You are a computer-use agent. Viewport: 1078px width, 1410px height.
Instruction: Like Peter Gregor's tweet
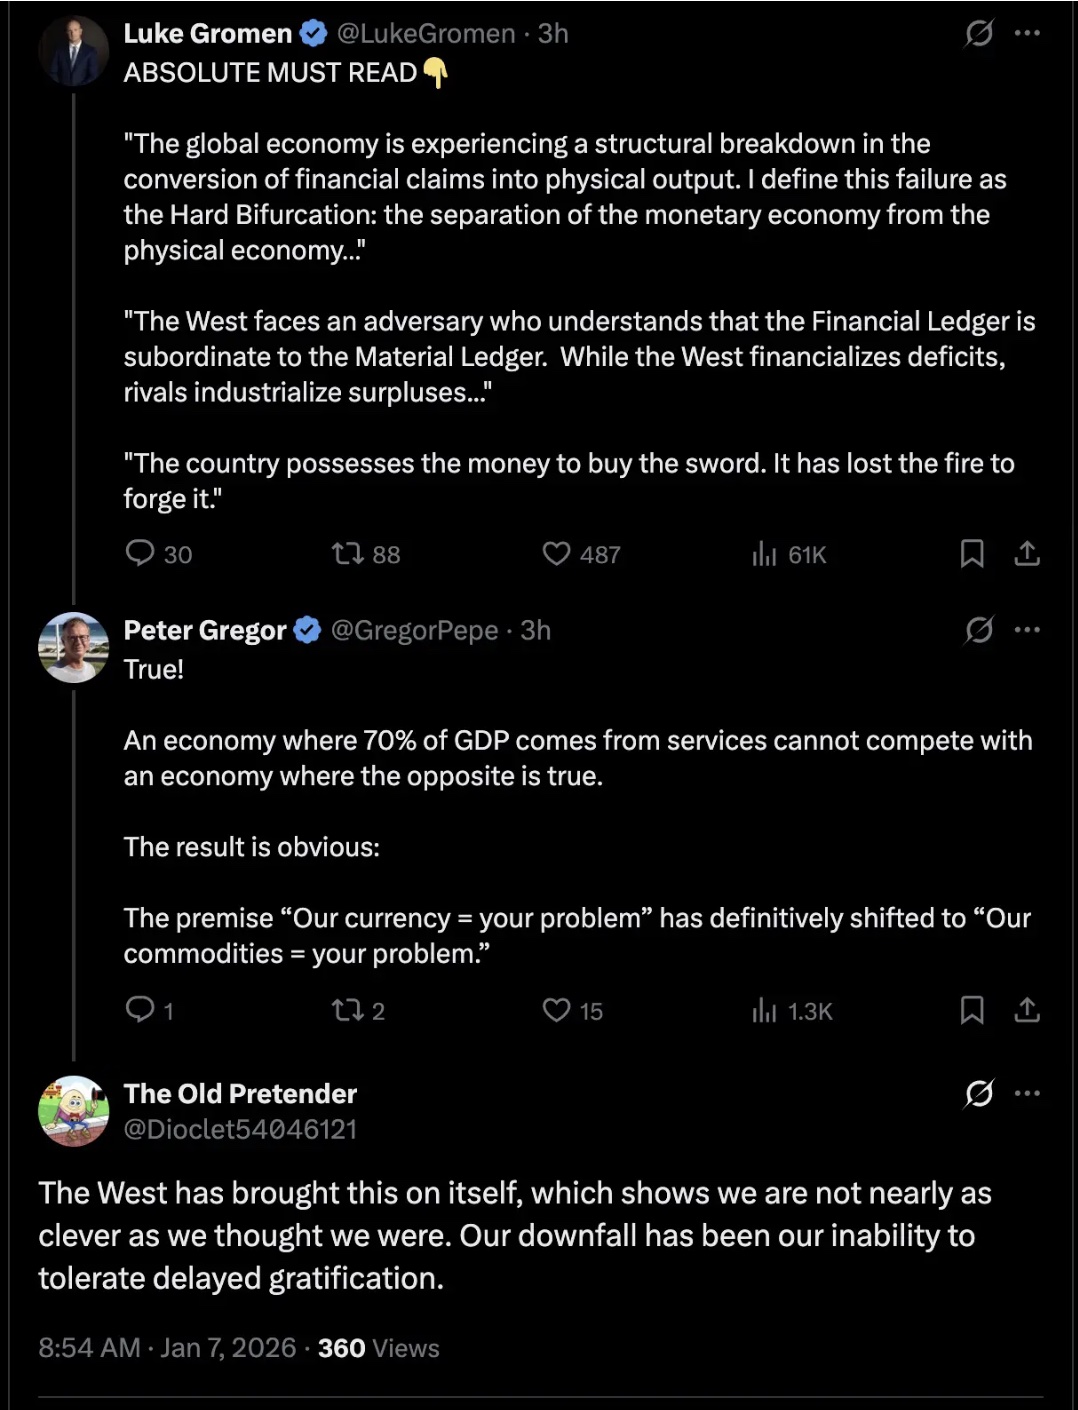[x=556, y=1010]
